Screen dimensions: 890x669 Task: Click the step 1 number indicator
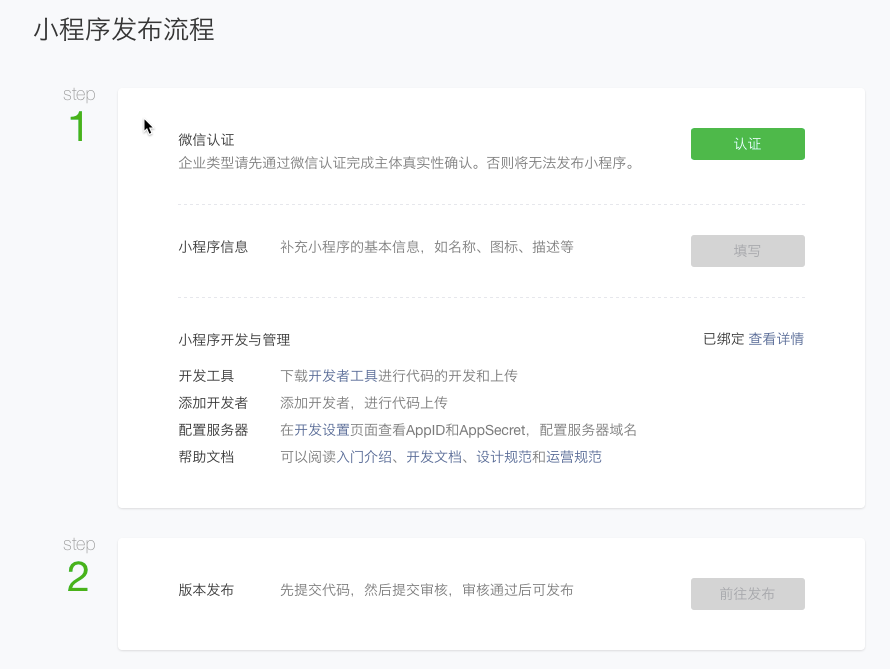[x=78, y=126]
